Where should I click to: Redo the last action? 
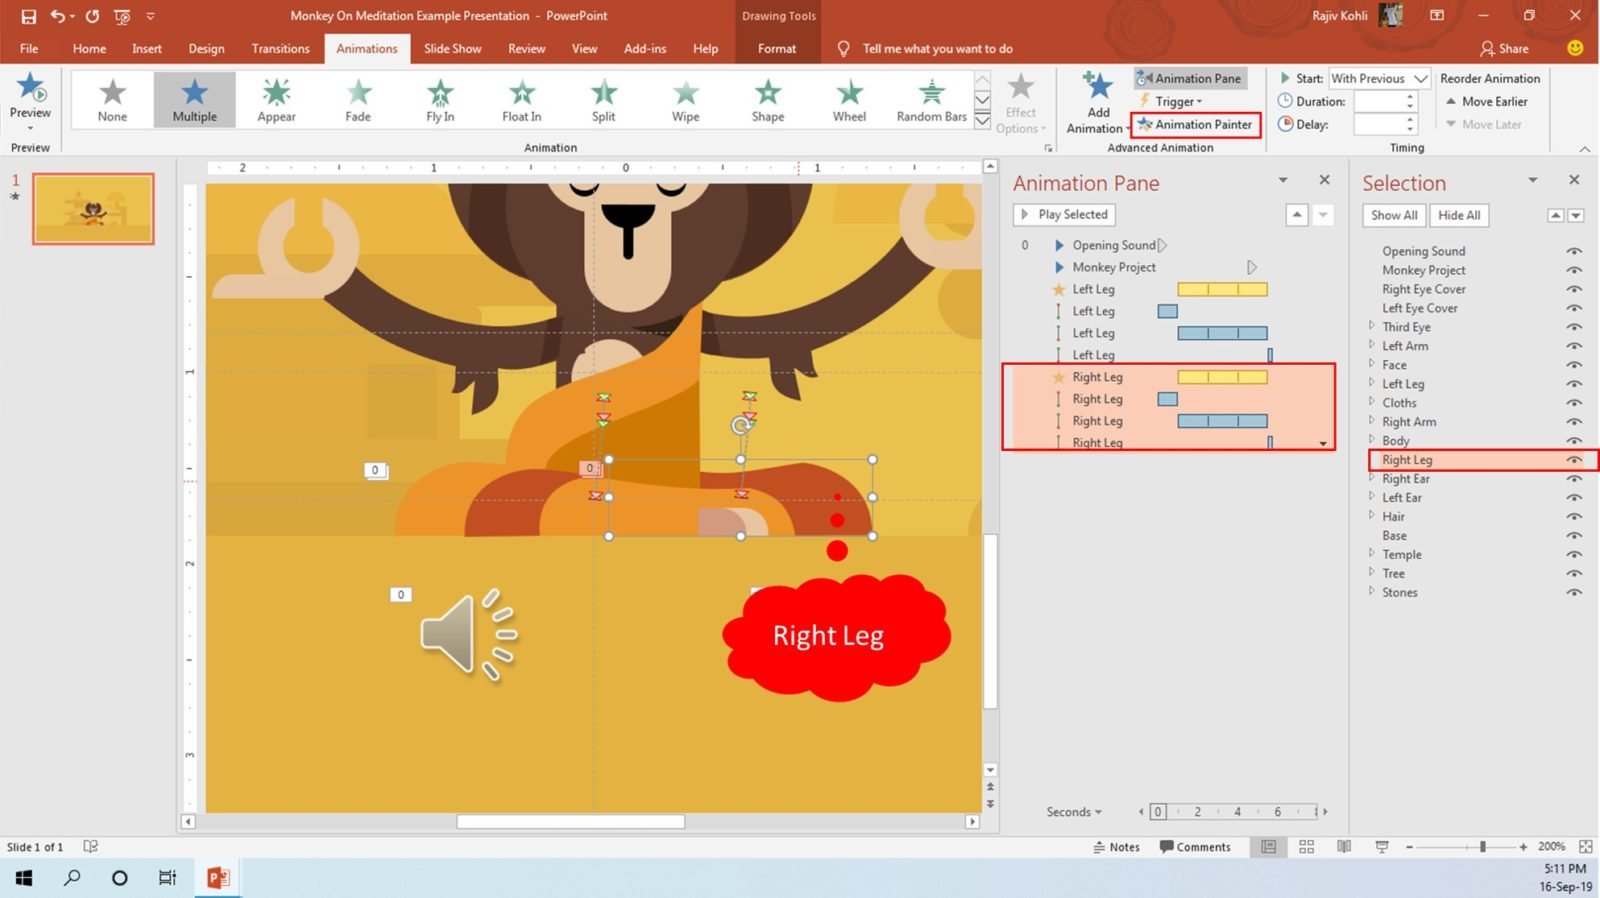pyautogui.click(x=92, y=16)
